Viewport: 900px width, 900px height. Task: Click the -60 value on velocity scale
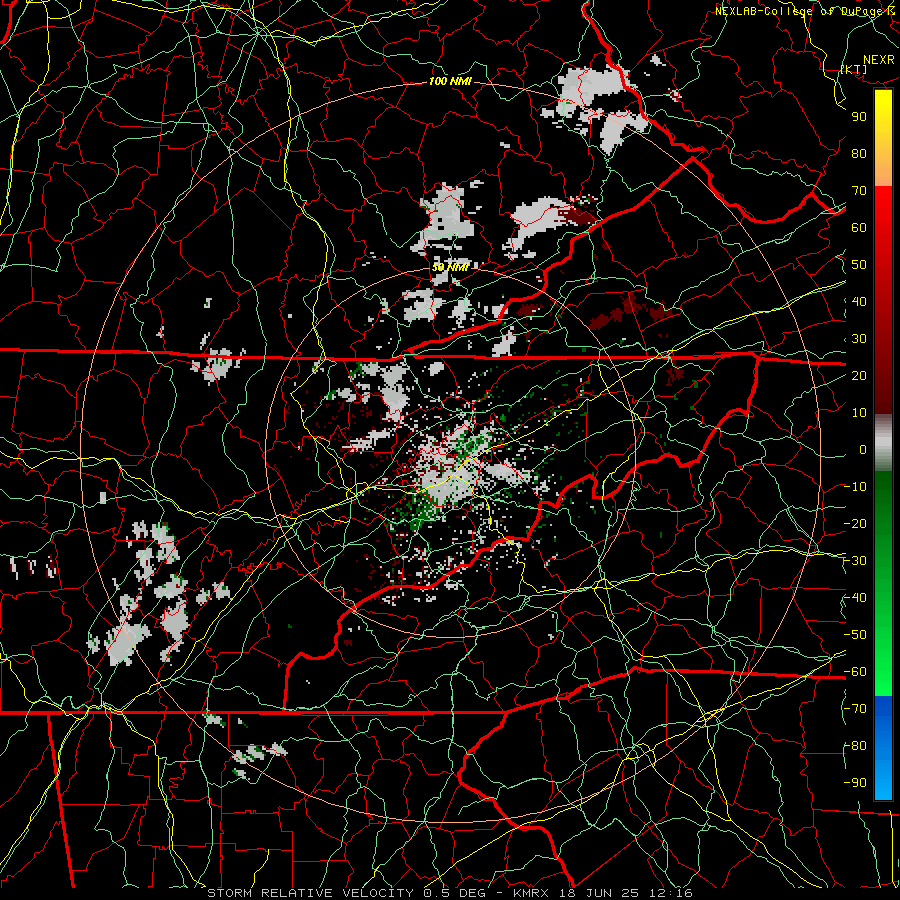(855, 672)
